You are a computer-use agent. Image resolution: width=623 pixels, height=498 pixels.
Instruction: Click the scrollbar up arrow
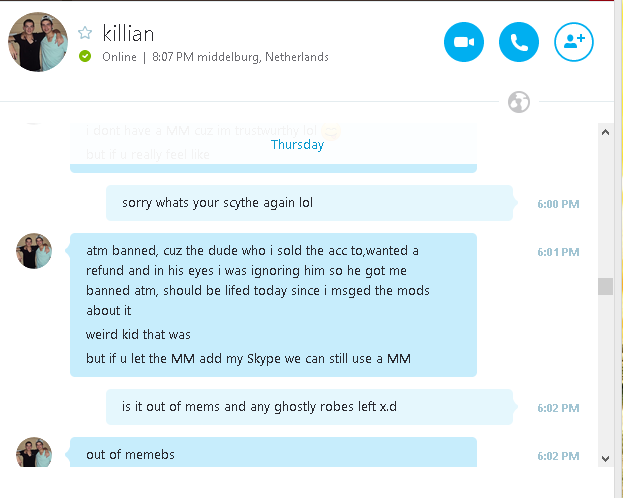tap(605, 132)
